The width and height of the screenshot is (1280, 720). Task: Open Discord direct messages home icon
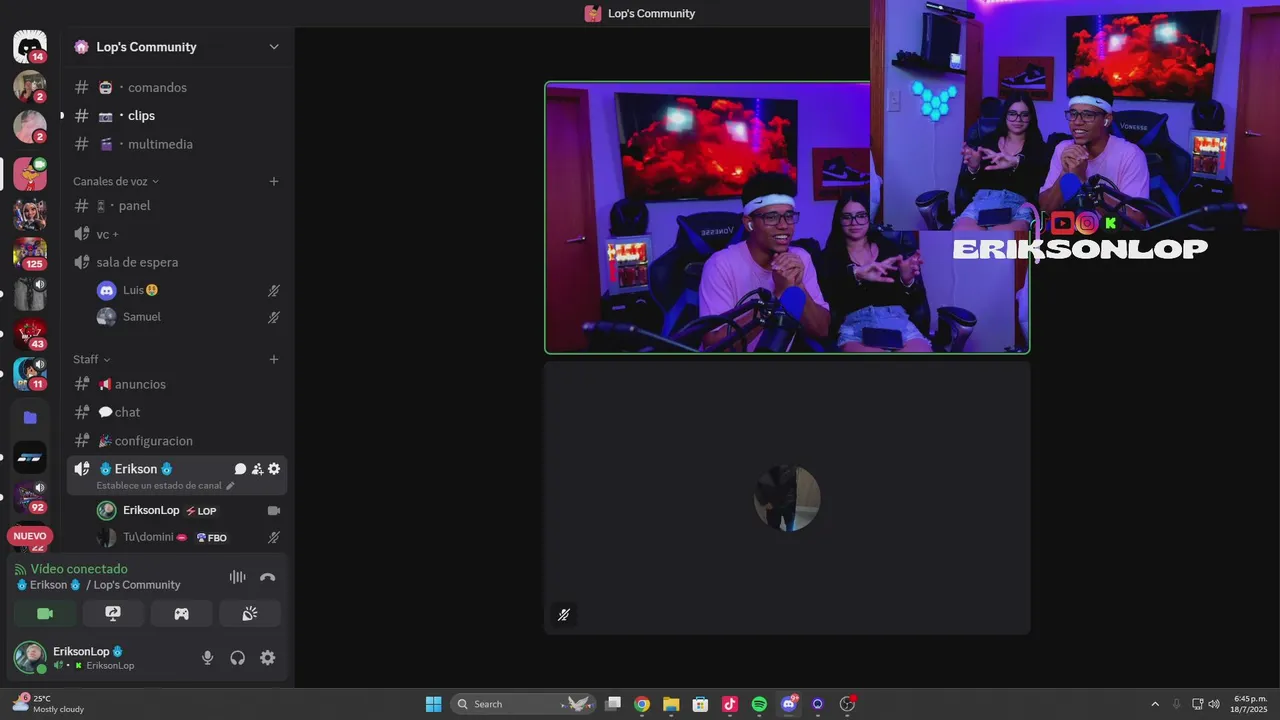tap(30, 47)
